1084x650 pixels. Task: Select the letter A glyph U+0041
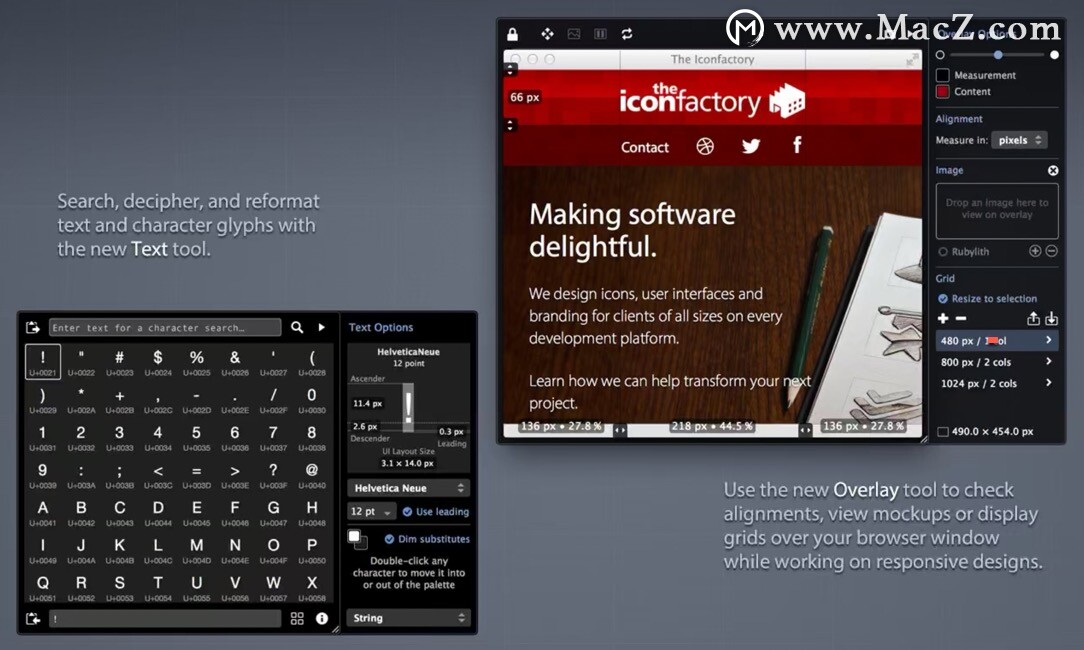click(43, 512)
